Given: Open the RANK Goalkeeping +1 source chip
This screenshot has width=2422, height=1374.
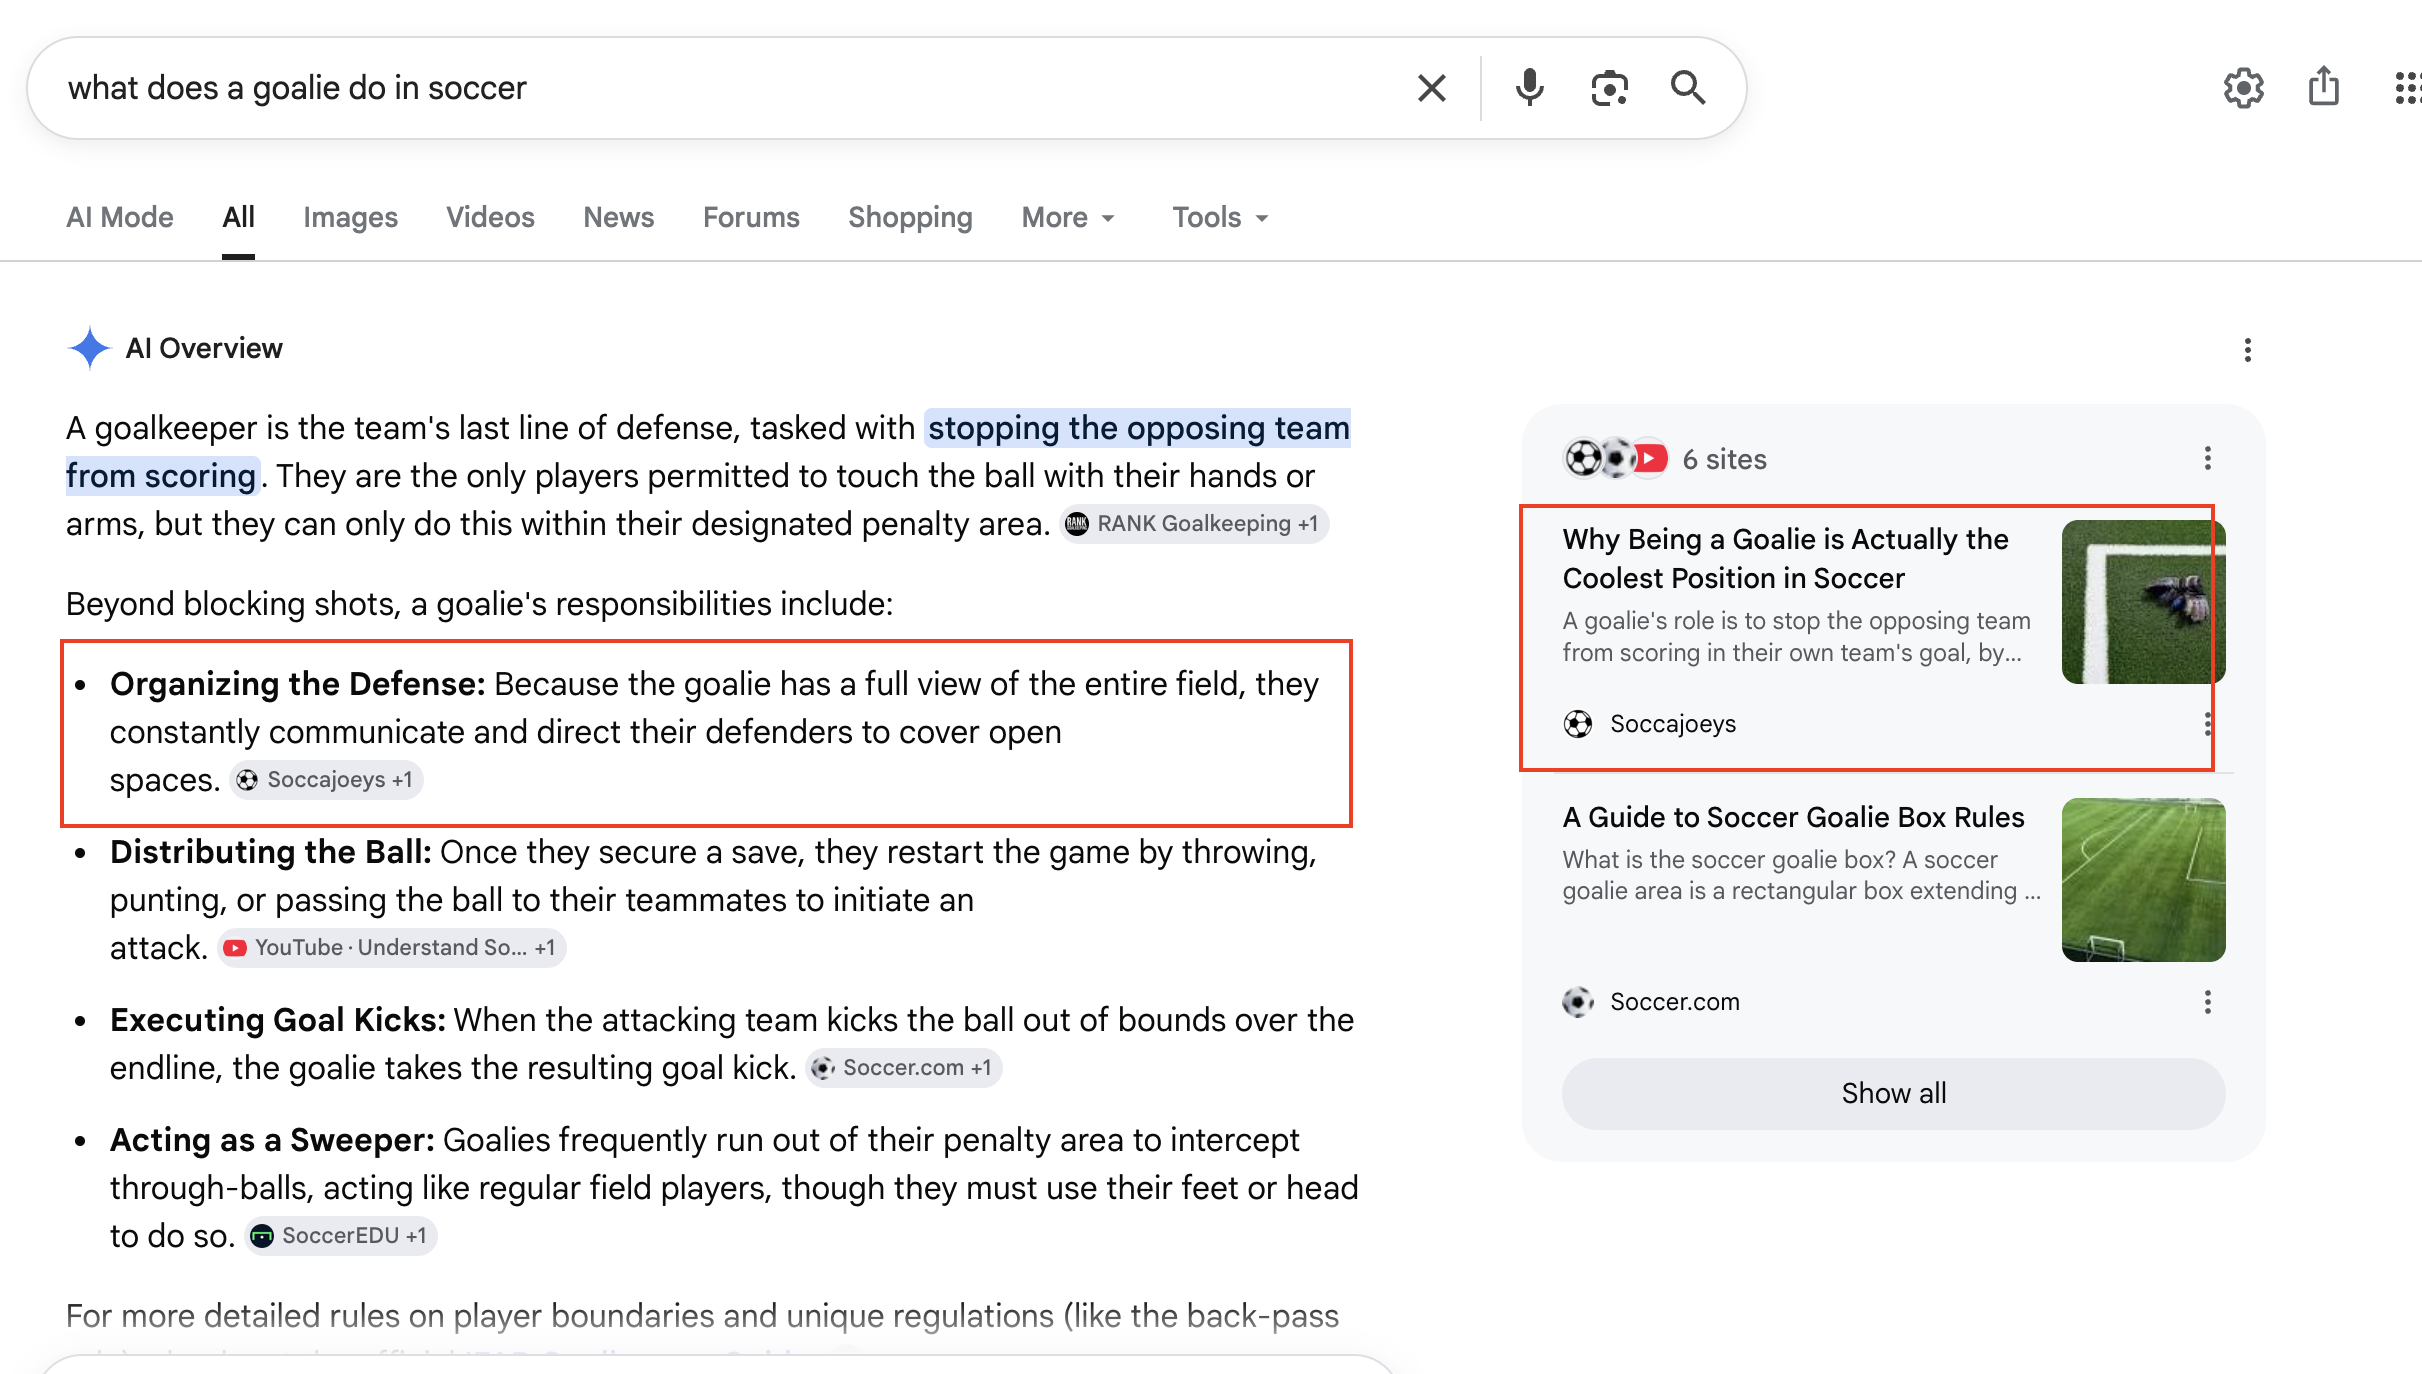Looking at the screenshot, I should pyautogui.click(x=1194, y=524).
